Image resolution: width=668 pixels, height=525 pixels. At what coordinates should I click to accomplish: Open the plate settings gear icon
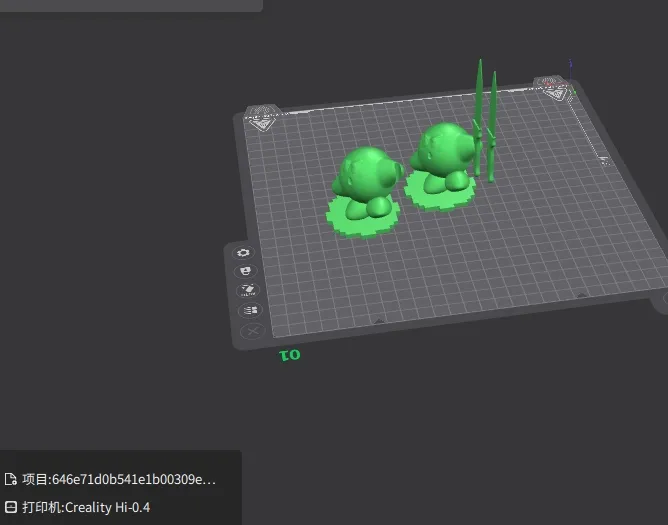[243, 253]
